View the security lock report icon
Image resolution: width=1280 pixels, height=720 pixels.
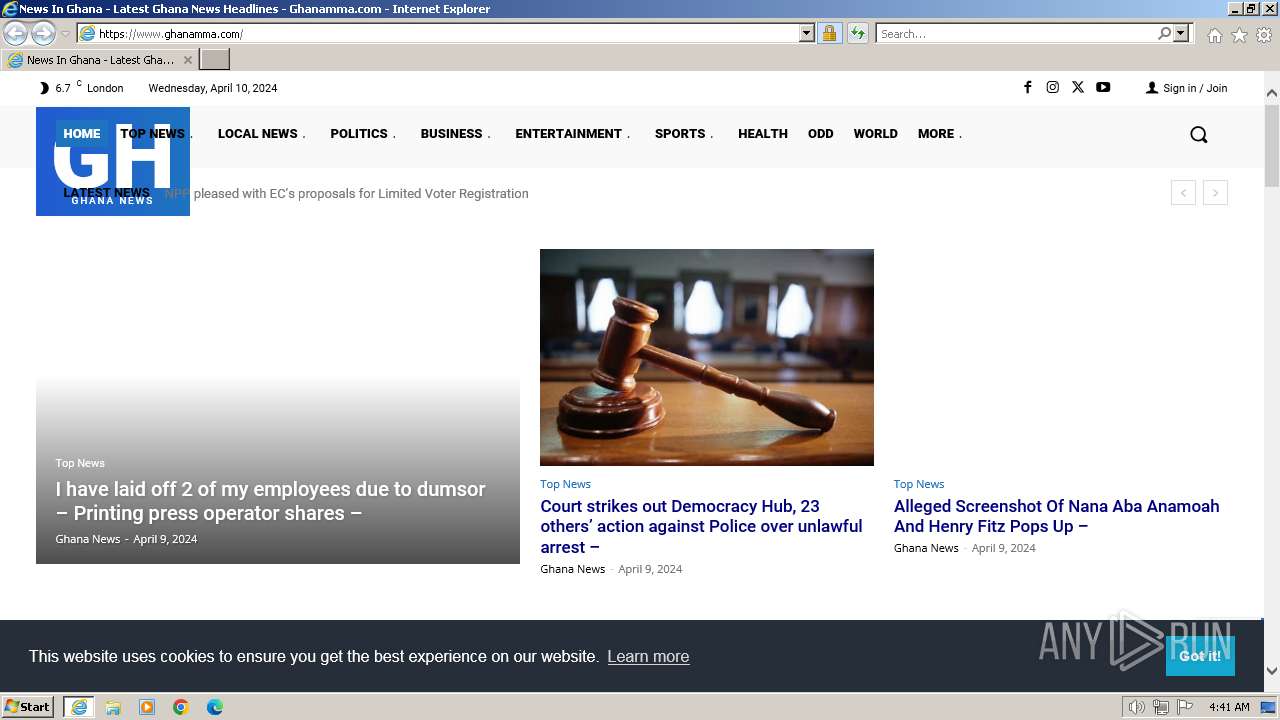829,33
